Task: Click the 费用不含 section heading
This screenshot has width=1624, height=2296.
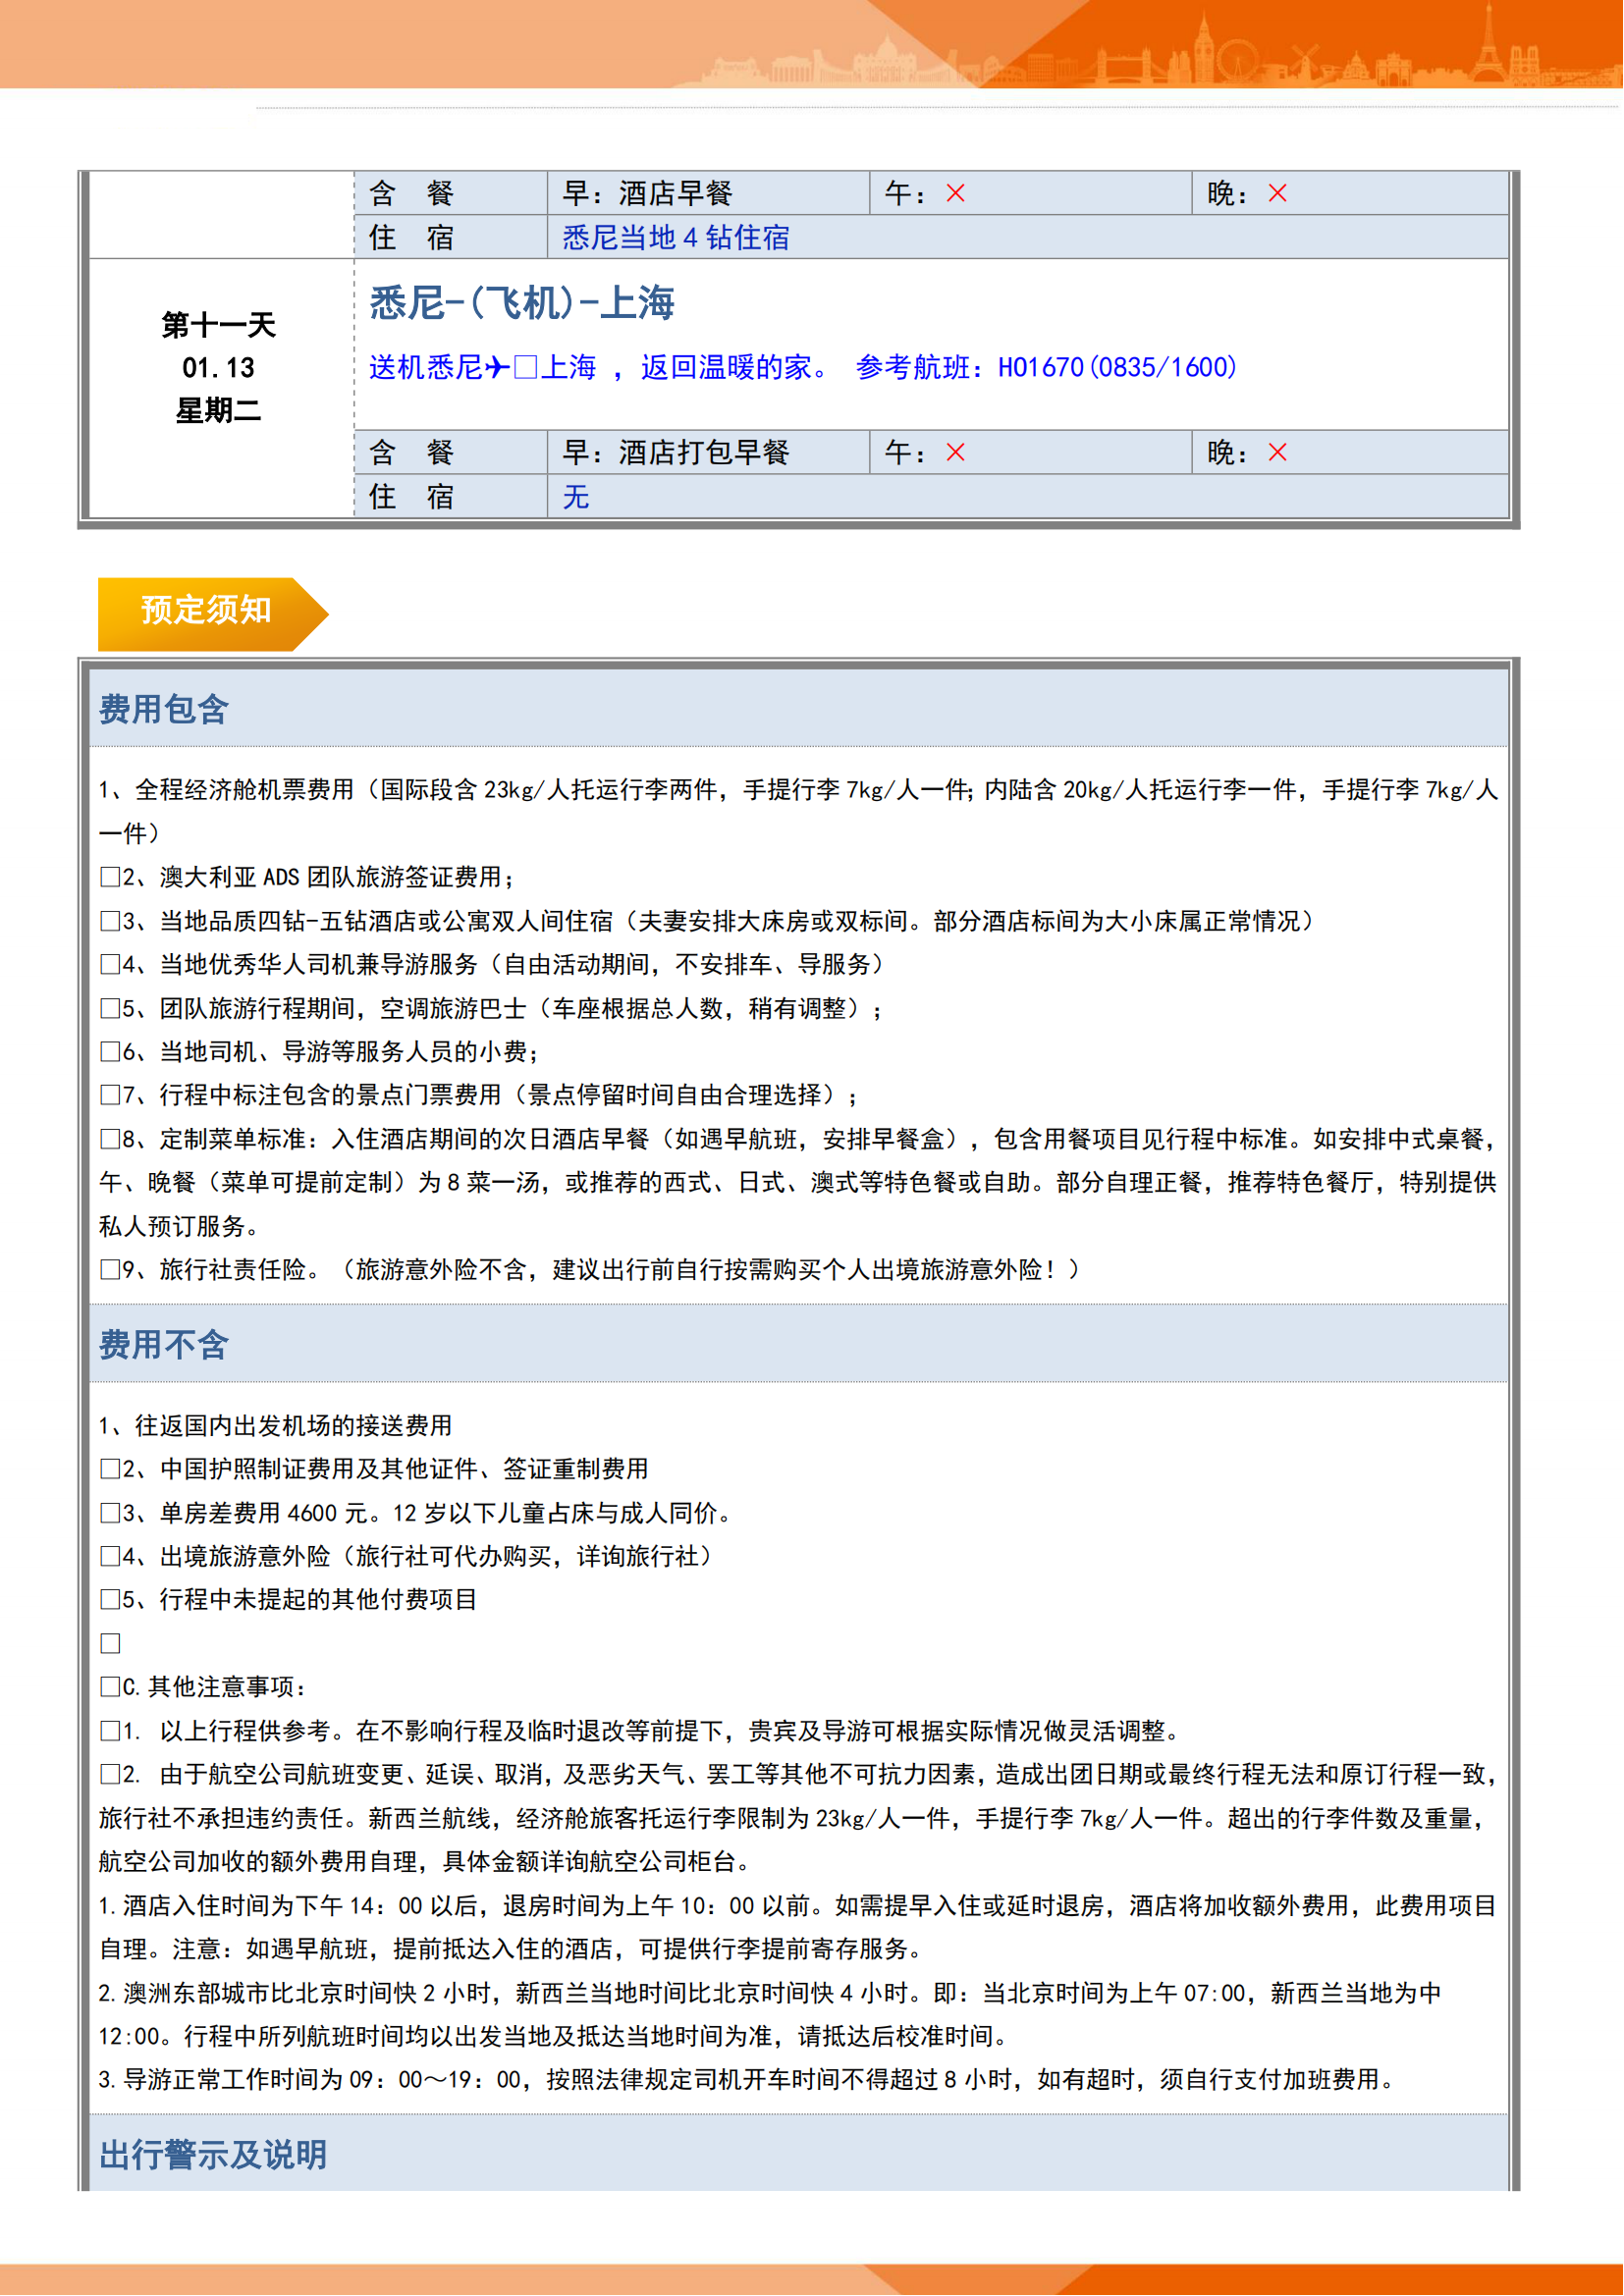Action: coord(164,1345)
